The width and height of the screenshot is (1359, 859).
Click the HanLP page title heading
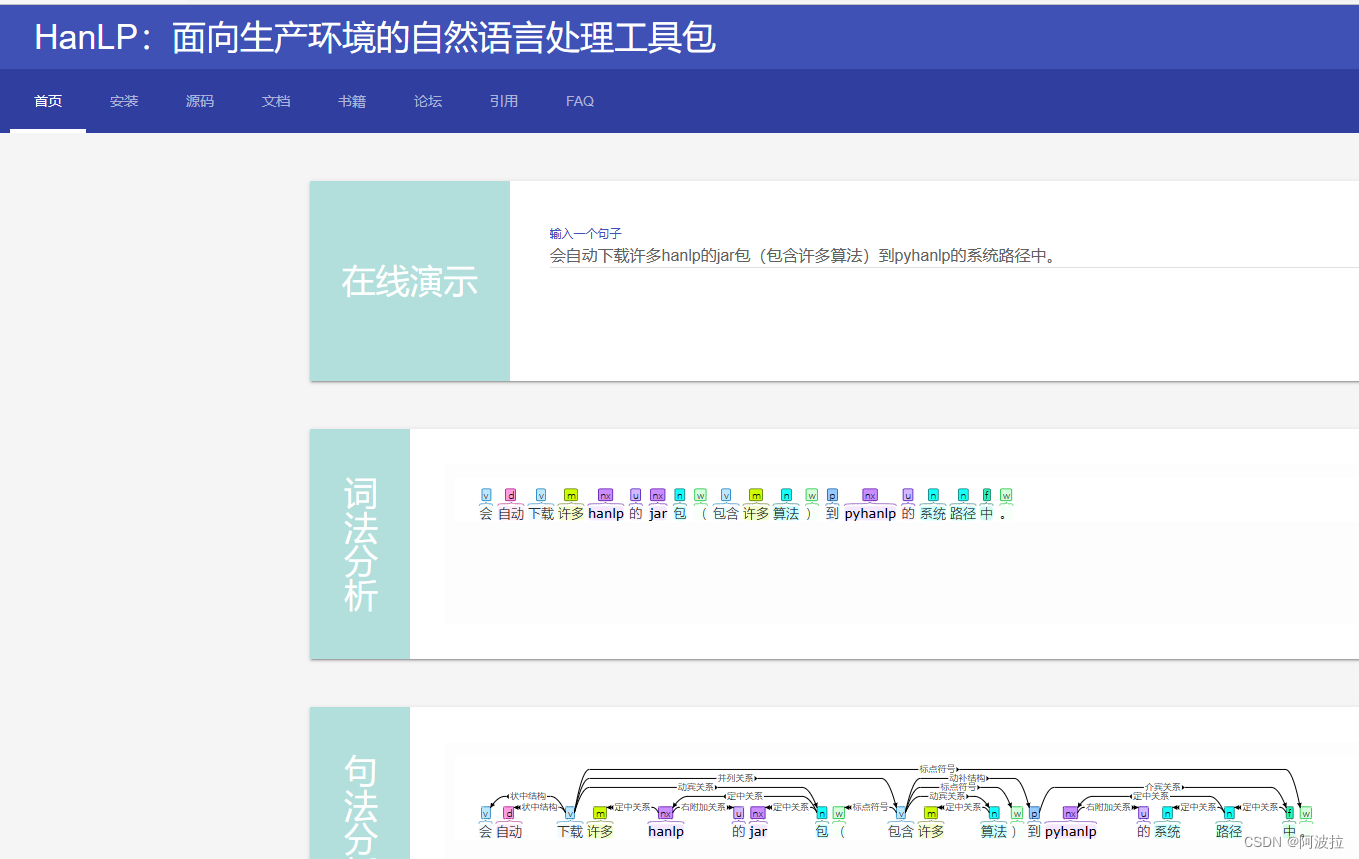coord(375,38)
